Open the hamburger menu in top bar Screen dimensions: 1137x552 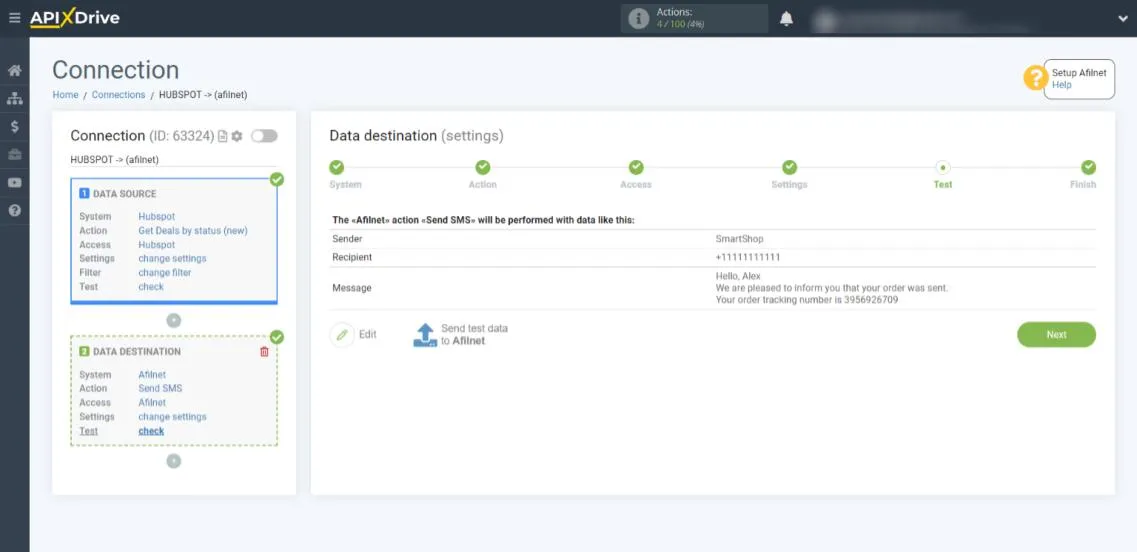(14, 18)
